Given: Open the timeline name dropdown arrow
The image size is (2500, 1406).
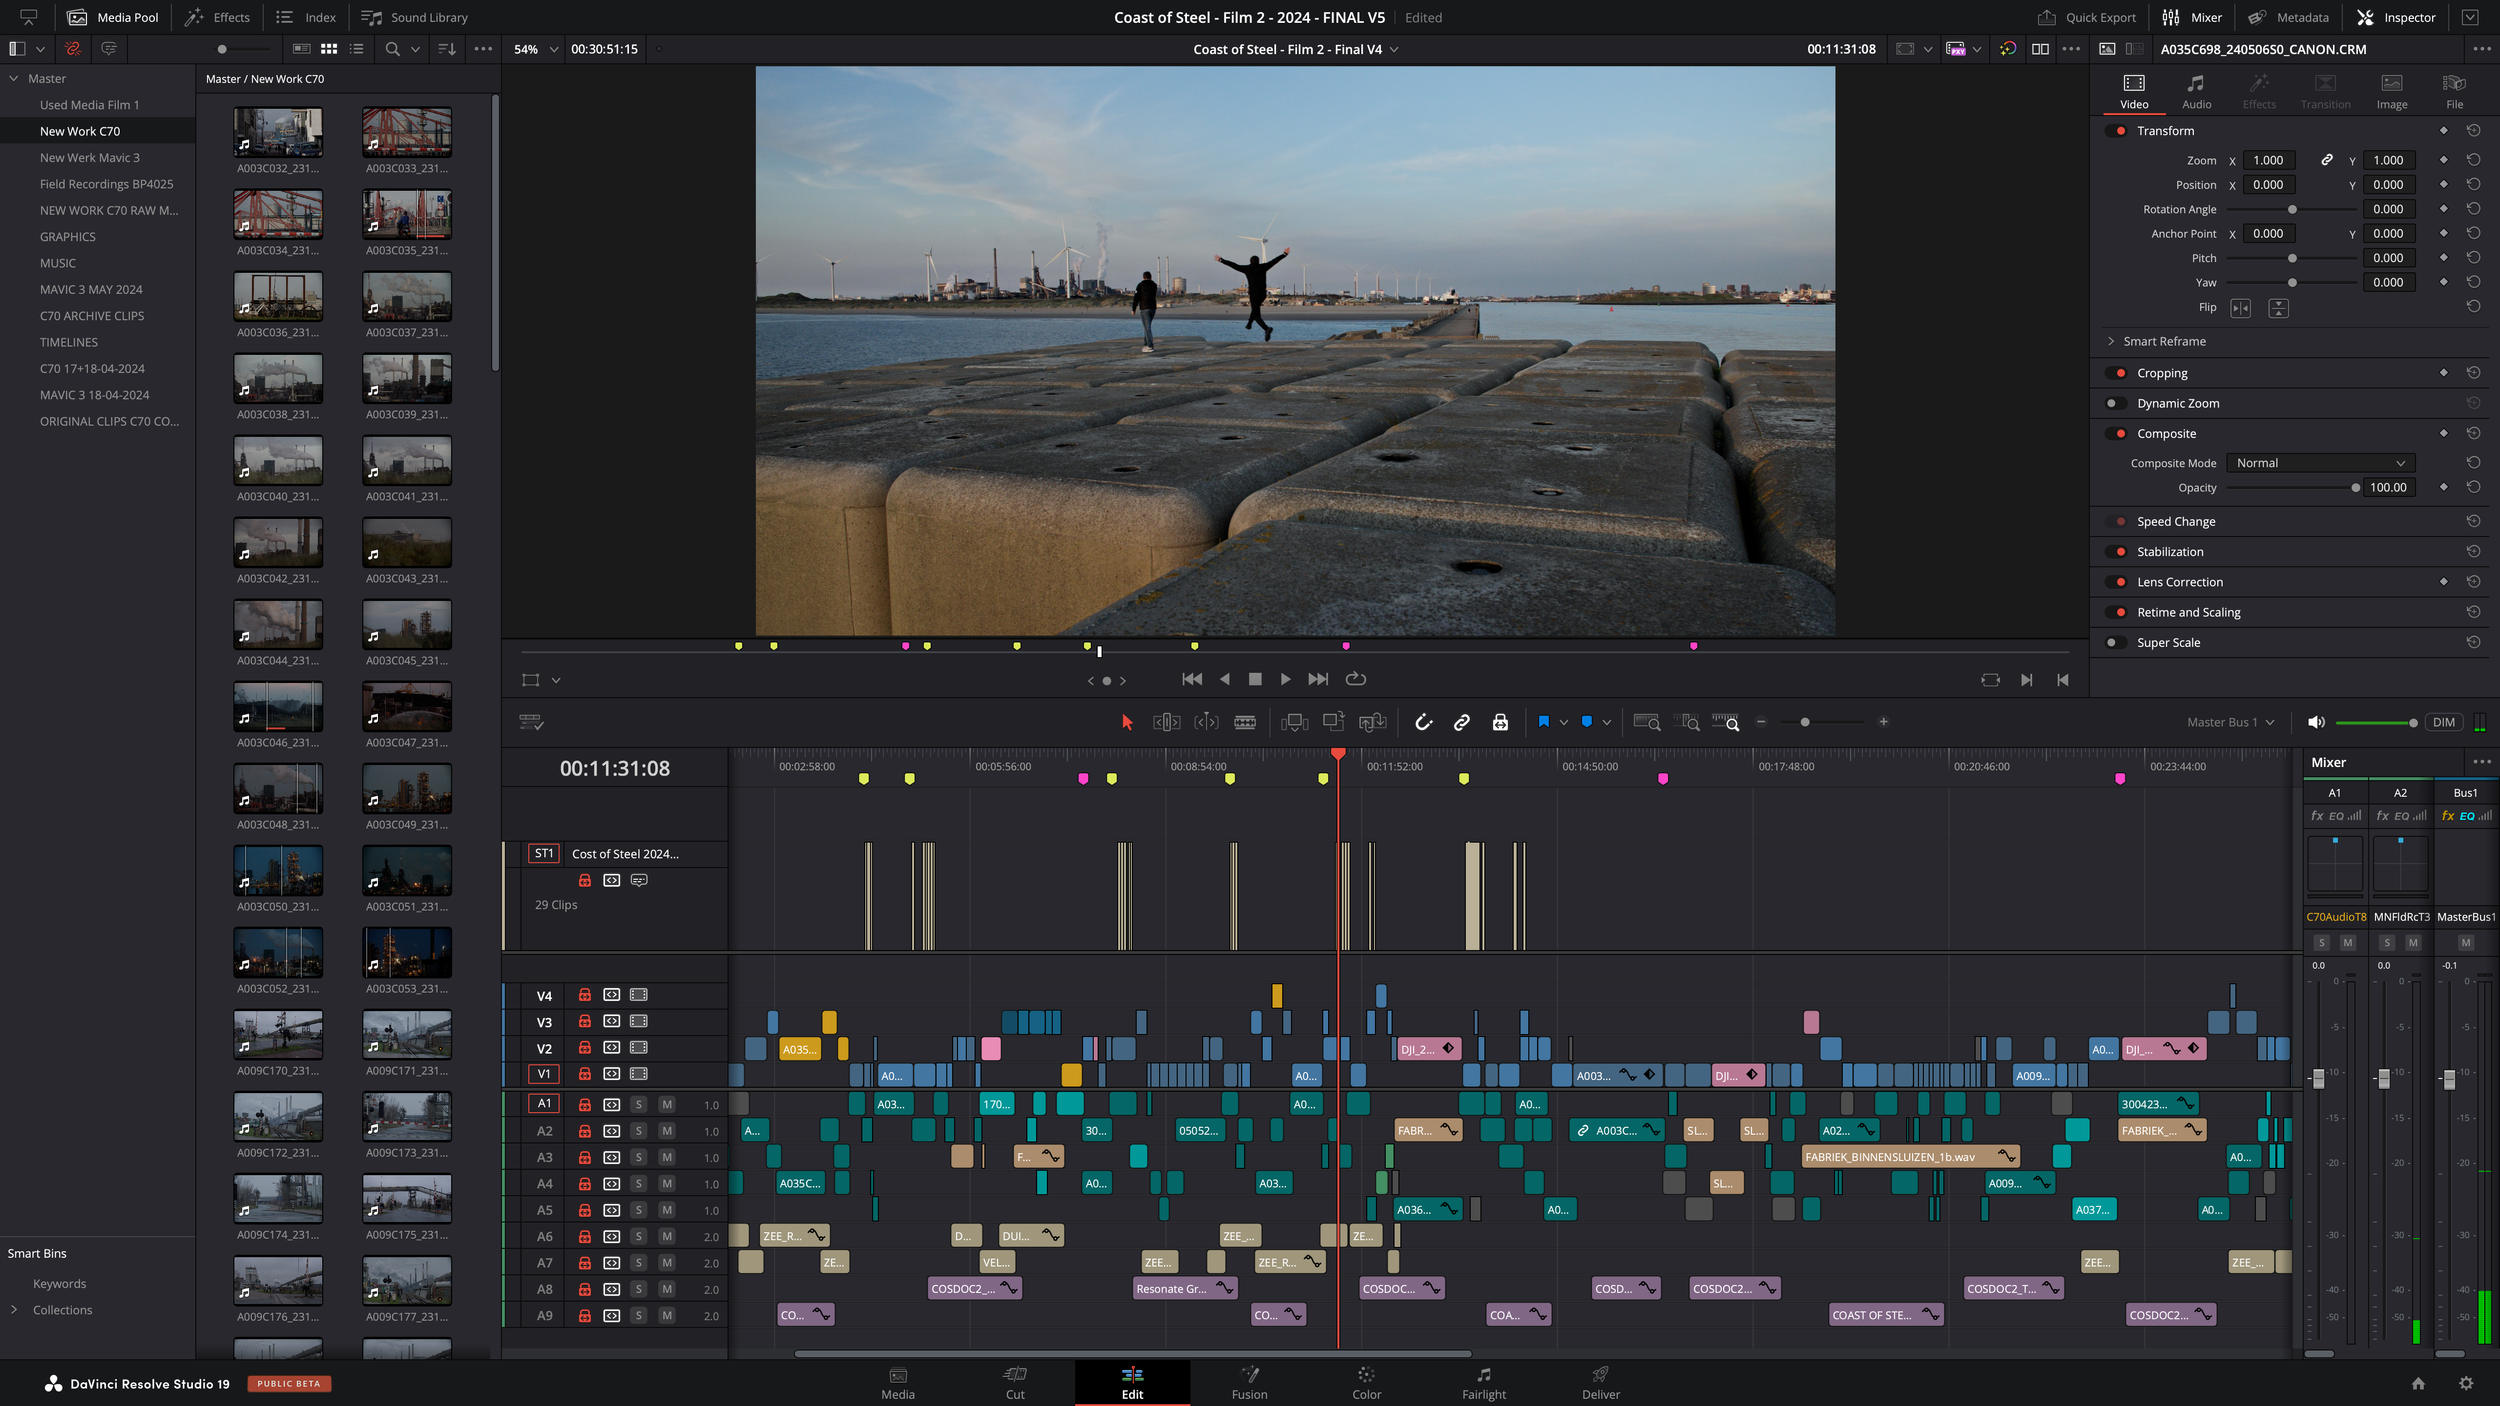Looking at the screenshot, I should 1394,49.
